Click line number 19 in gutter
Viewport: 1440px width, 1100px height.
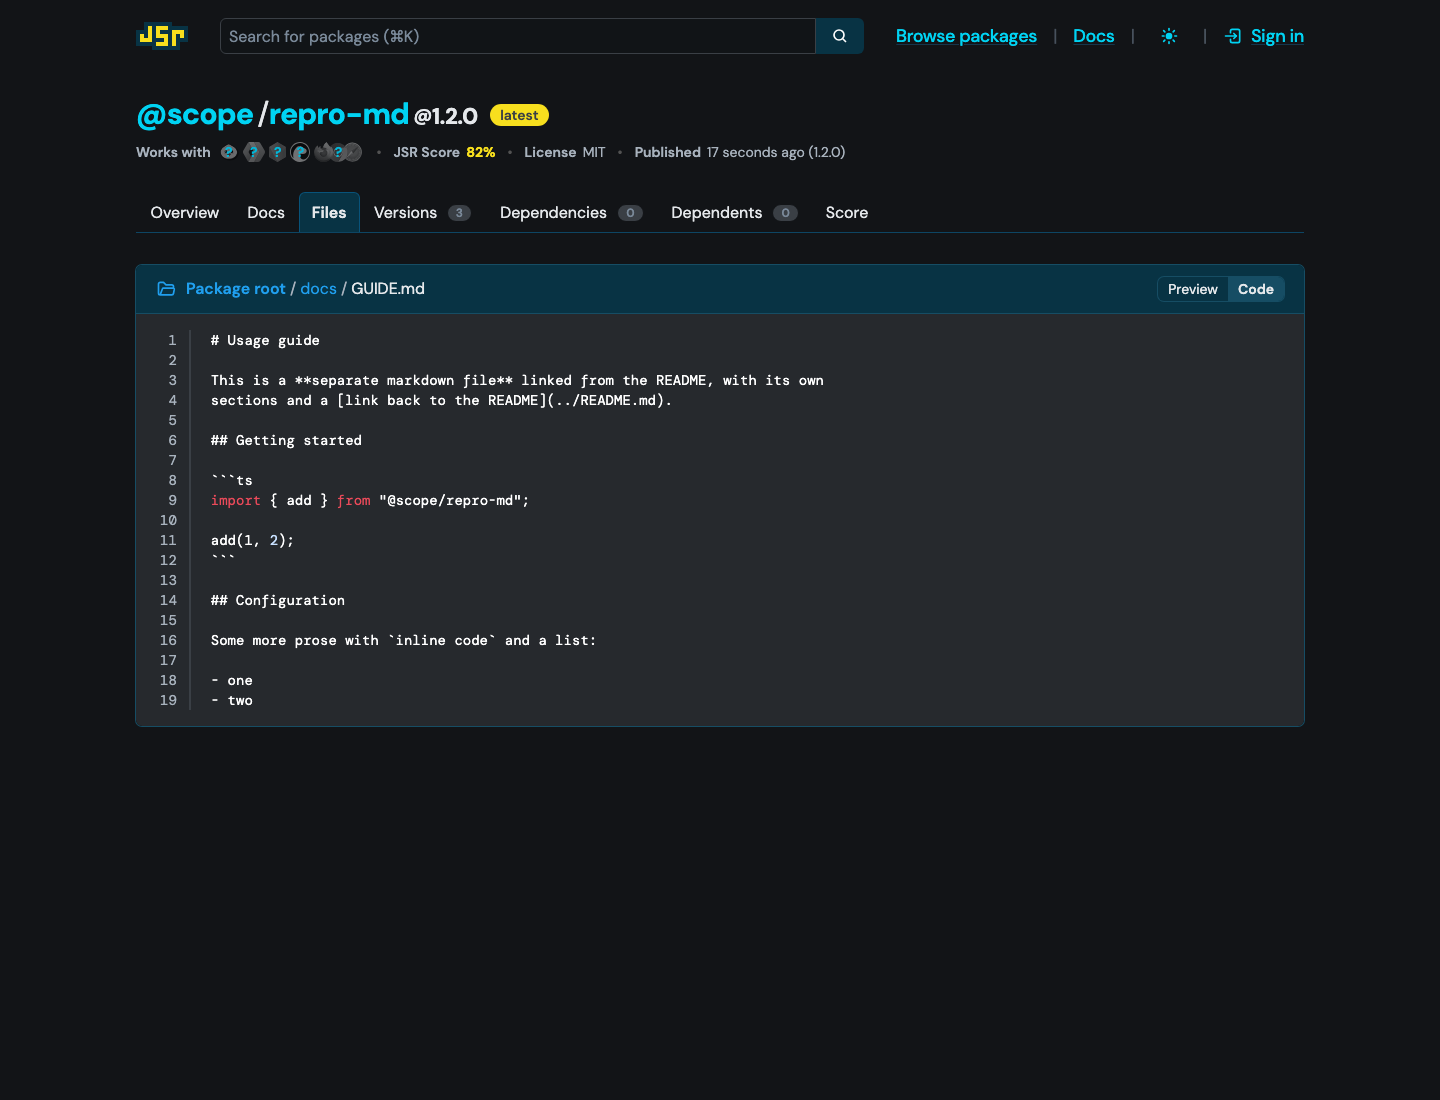pyautogui.click(x=168, y=700)
